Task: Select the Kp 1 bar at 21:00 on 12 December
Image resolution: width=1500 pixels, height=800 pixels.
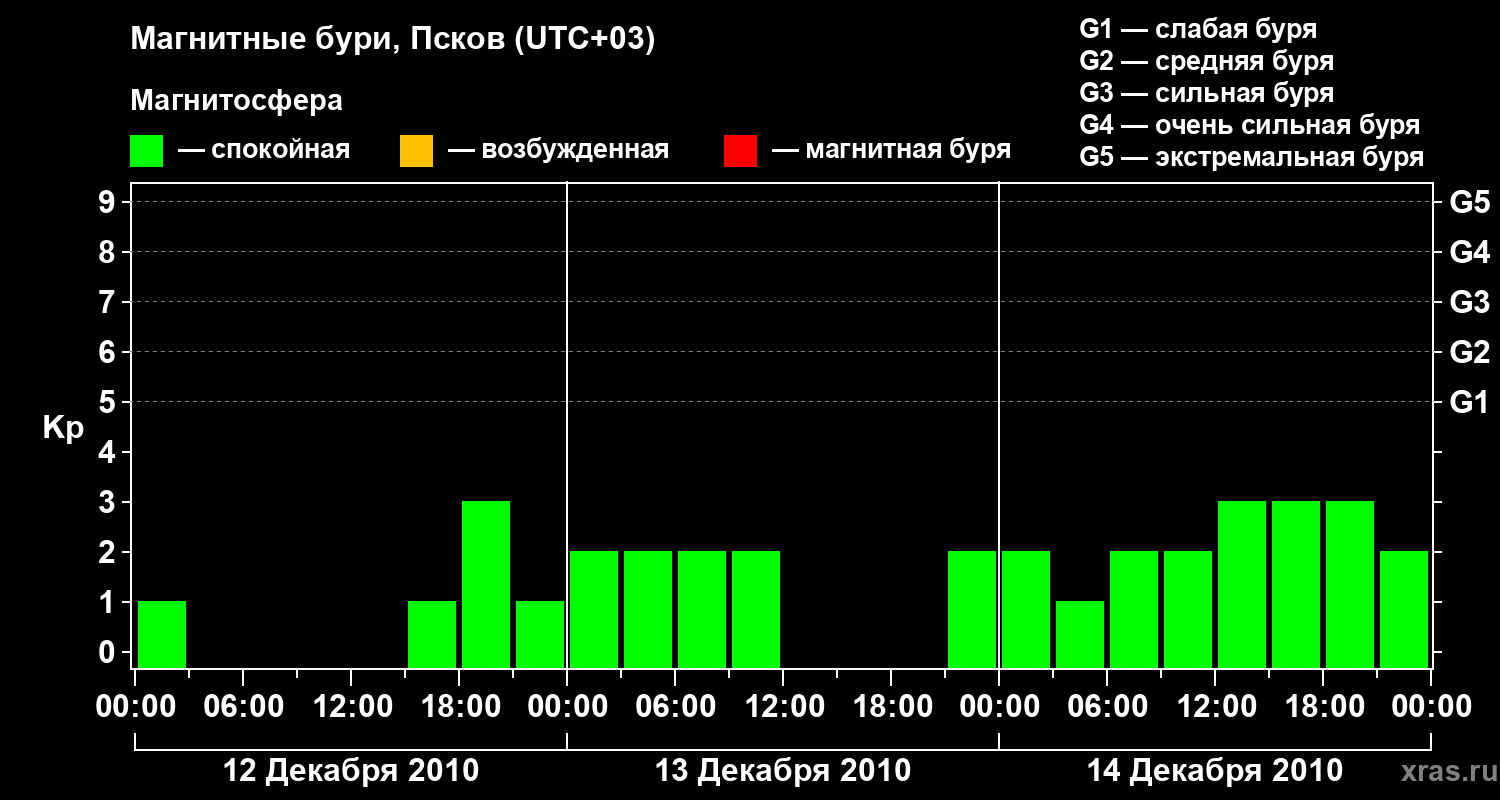Action: point(540,634)
